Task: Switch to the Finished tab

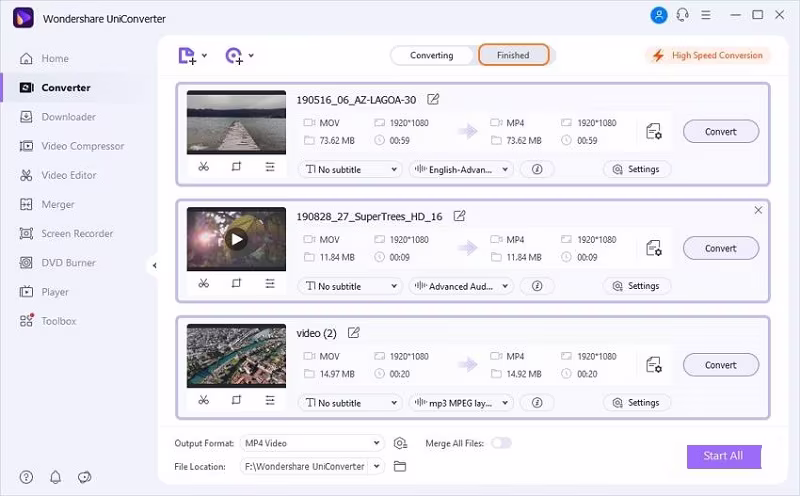Action: click(x=513, y=55)
